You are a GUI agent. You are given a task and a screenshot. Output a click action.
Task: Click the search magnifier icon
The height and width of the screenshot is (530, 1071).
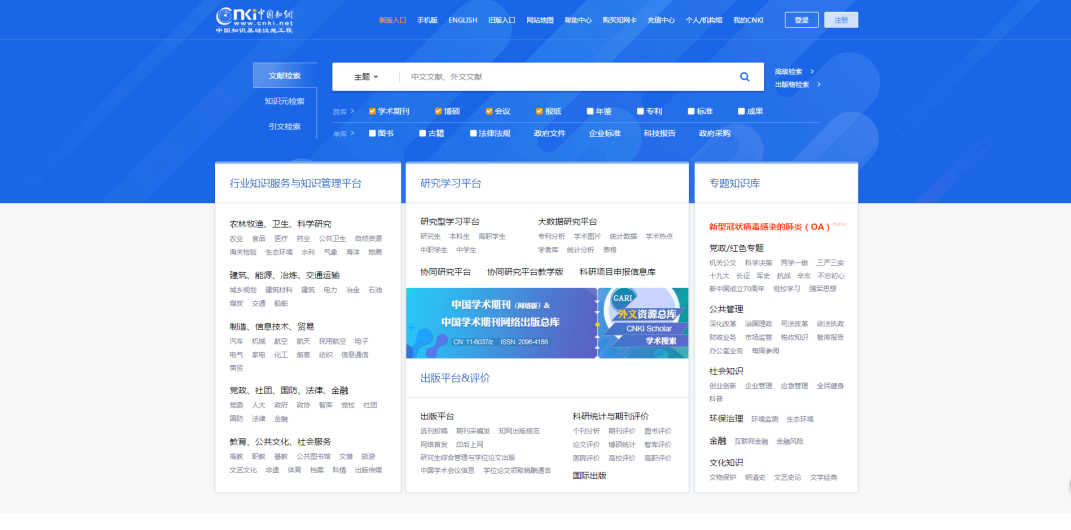[744, 77]
